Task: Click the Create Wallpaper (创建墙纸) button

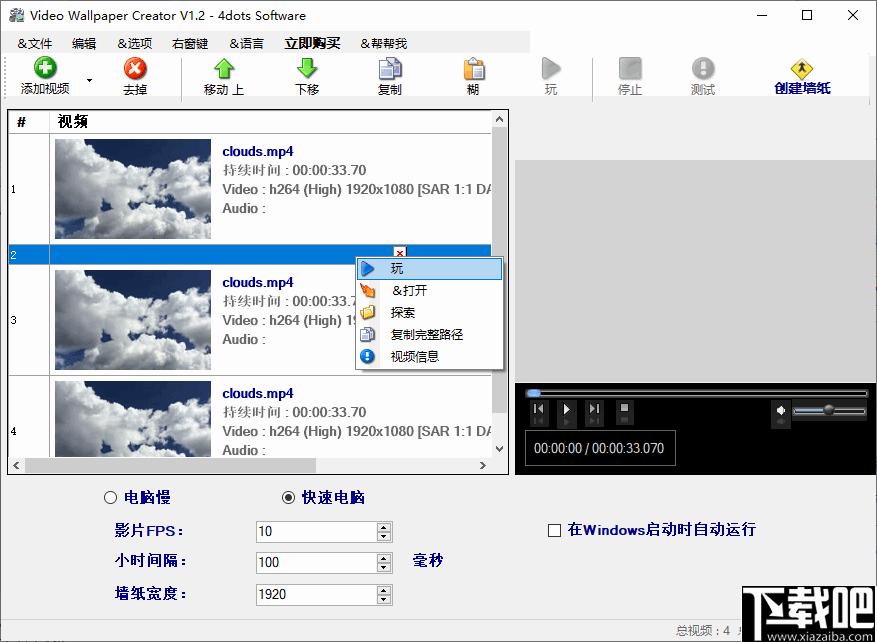Action: tap(802, 77)
